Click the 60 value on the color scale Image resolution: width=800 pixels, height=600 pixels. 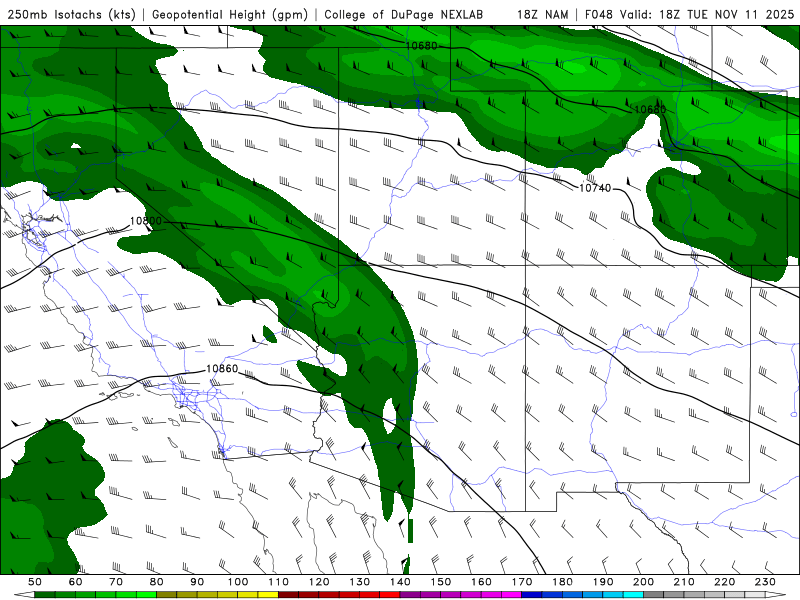tap(76, 582)
